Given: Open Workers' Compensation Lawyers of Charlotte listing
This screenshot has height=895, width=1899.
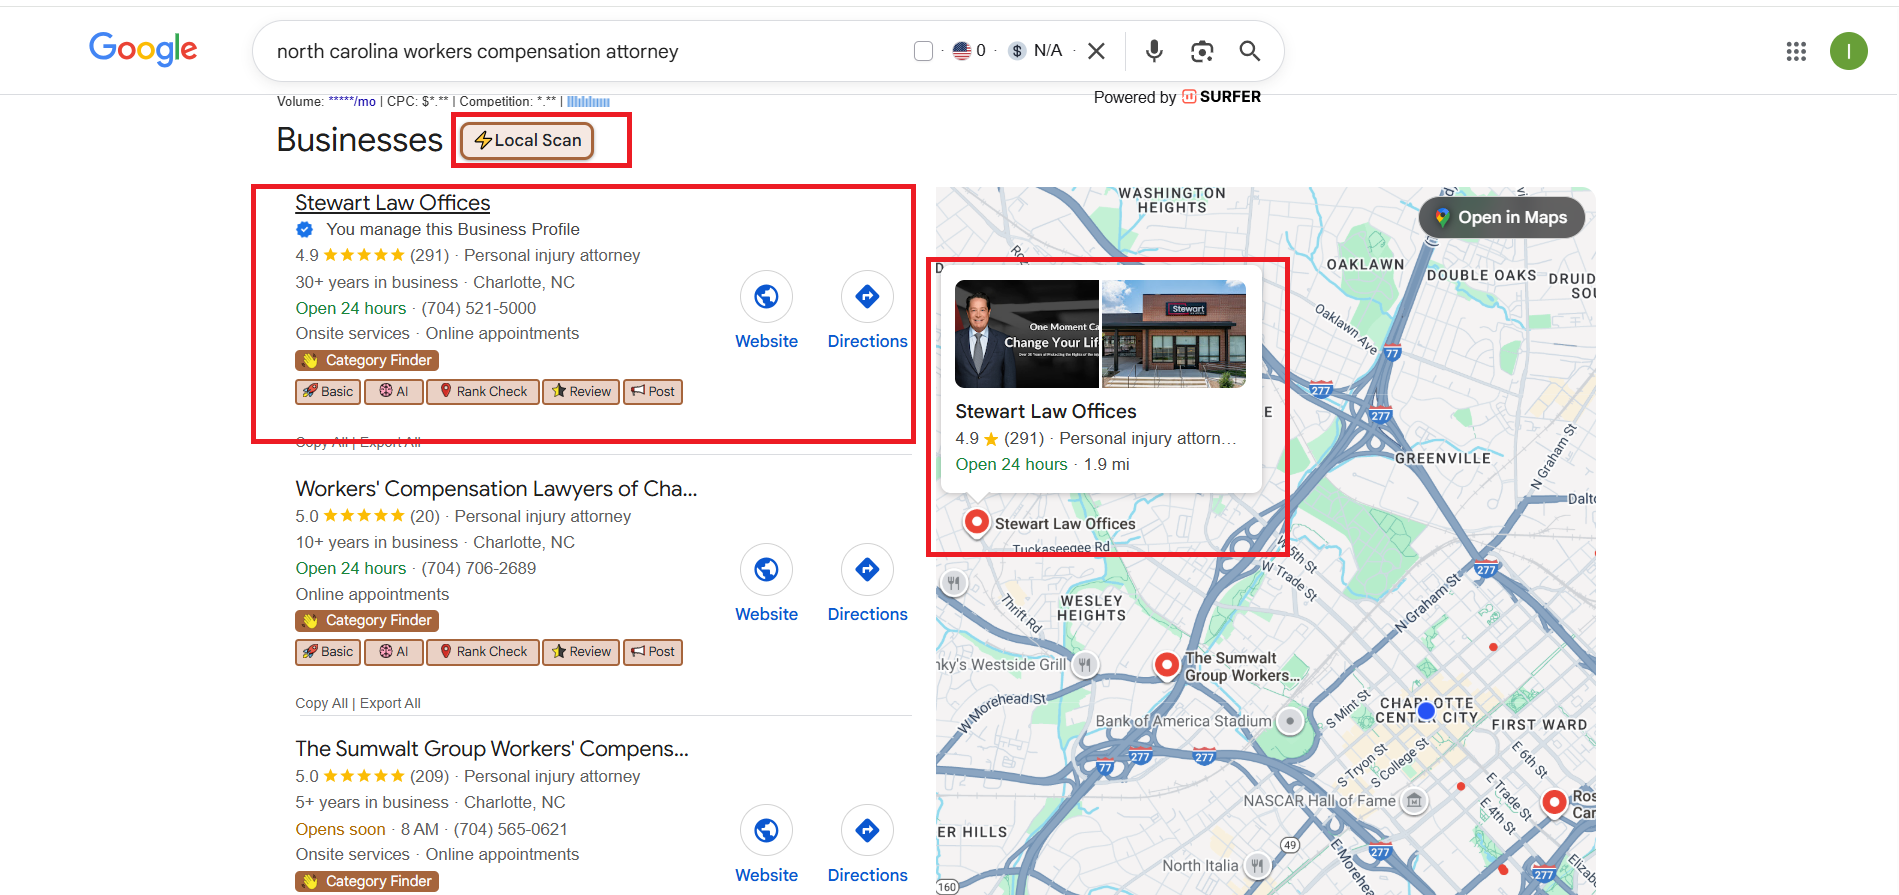Looking at the screenshot, I should coord(496,489).
